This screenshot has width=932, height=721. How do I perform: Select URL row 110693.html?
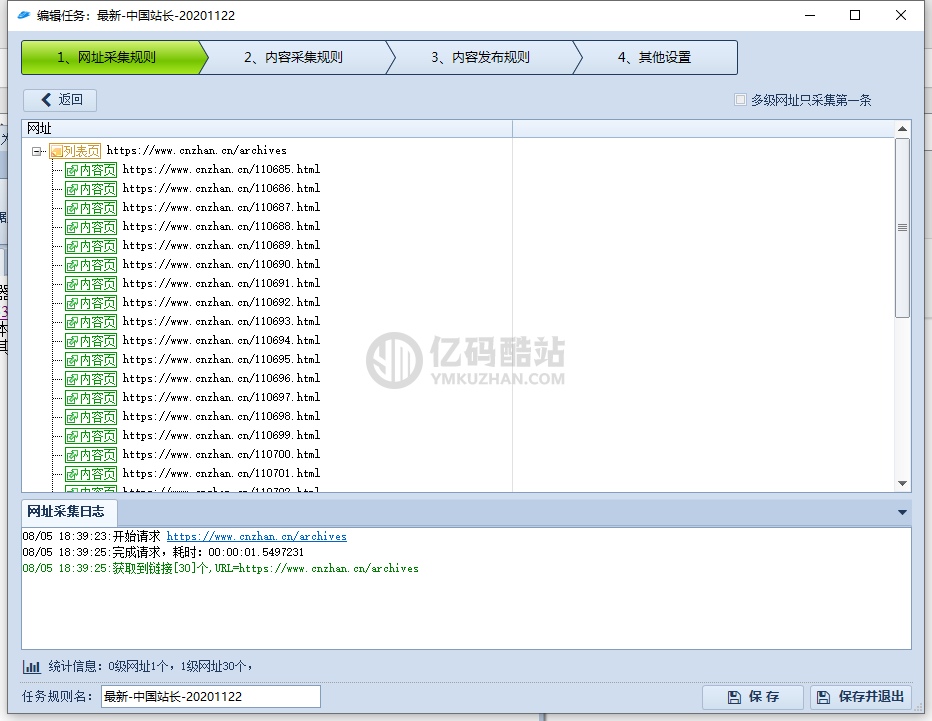click(222, 322)
